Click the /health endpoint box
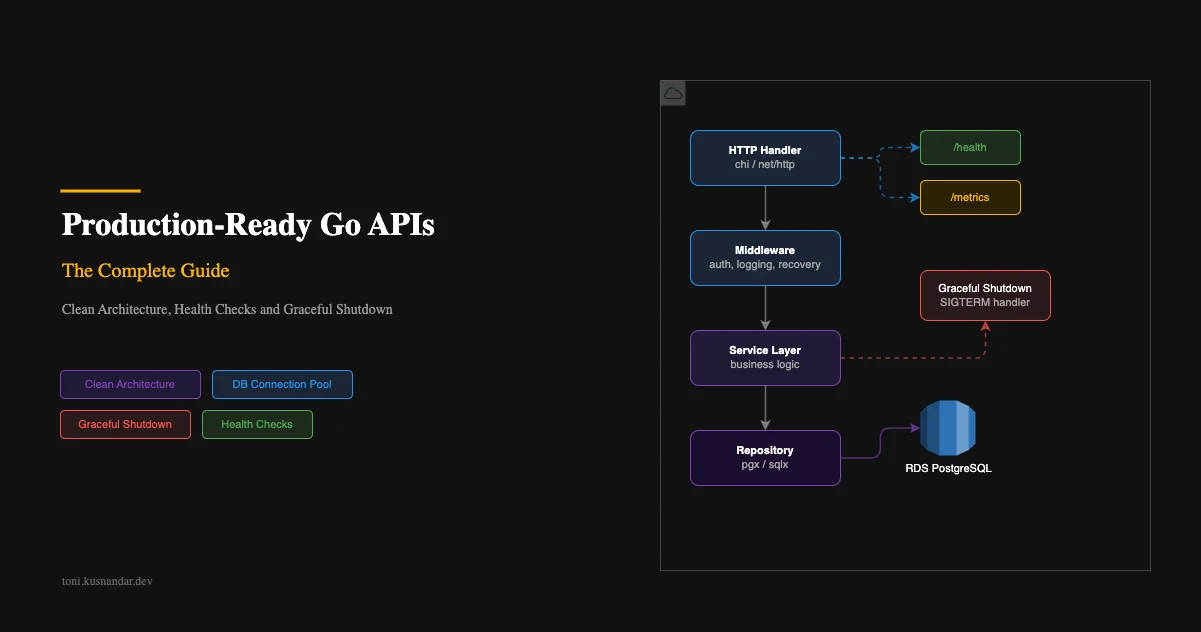 970,147
